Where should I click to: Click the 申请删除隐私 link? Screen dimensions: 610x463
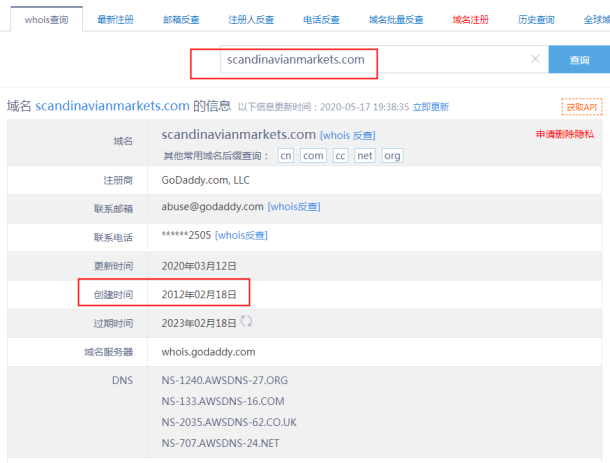tap(565, 134)
